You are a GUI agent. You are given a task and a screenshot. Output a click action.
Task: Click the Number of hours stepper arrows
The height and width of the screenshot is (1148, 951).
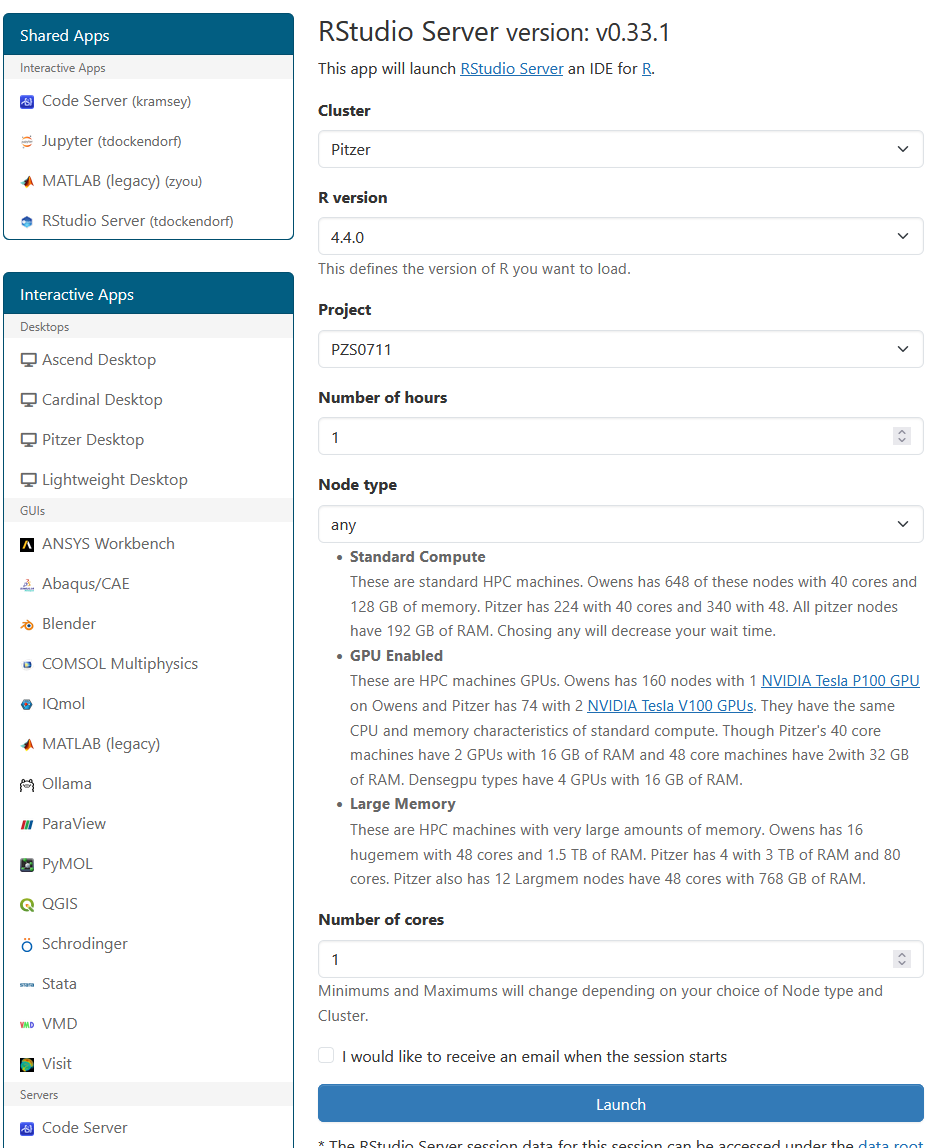coord(902,436)
